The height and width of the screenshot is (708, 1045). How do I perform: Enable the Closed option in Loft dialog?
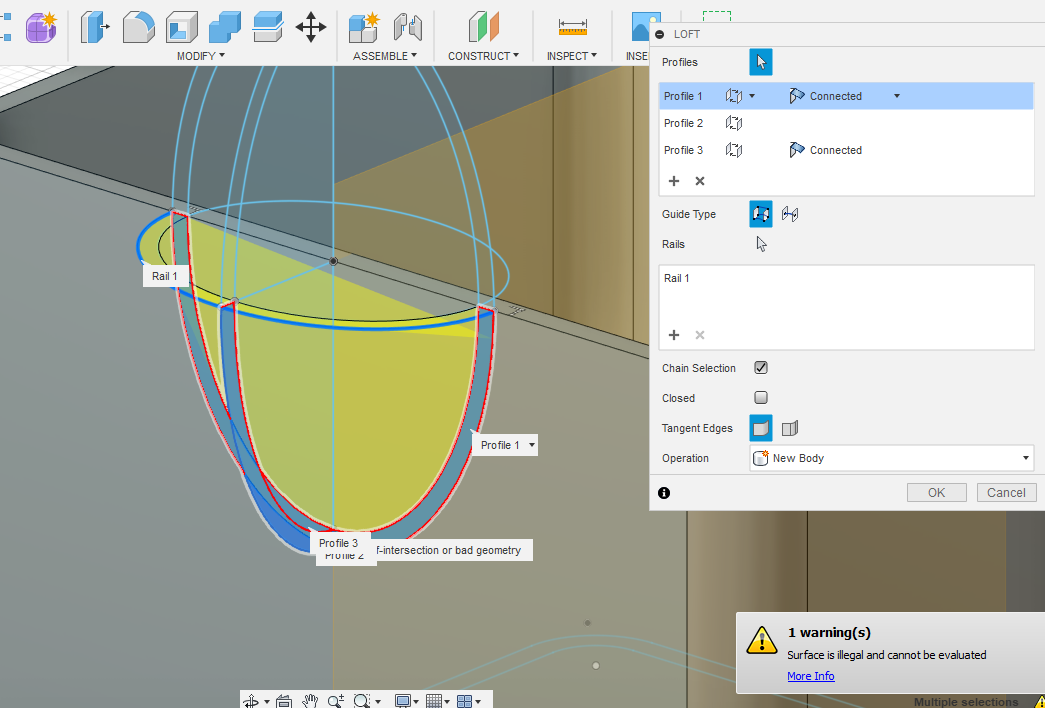coord(761,397)
